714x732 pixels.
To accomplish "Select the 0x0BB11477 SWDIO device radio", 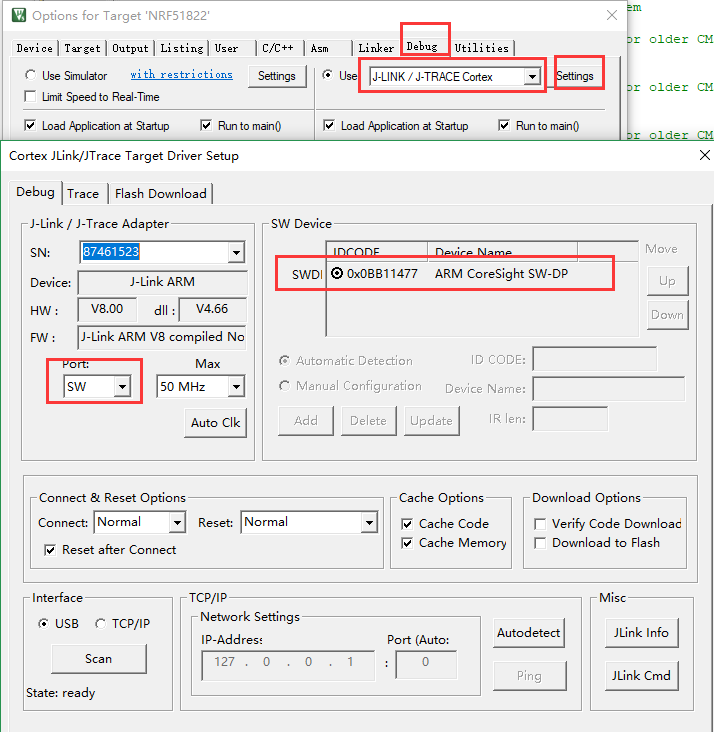I will tap(337, 274).
